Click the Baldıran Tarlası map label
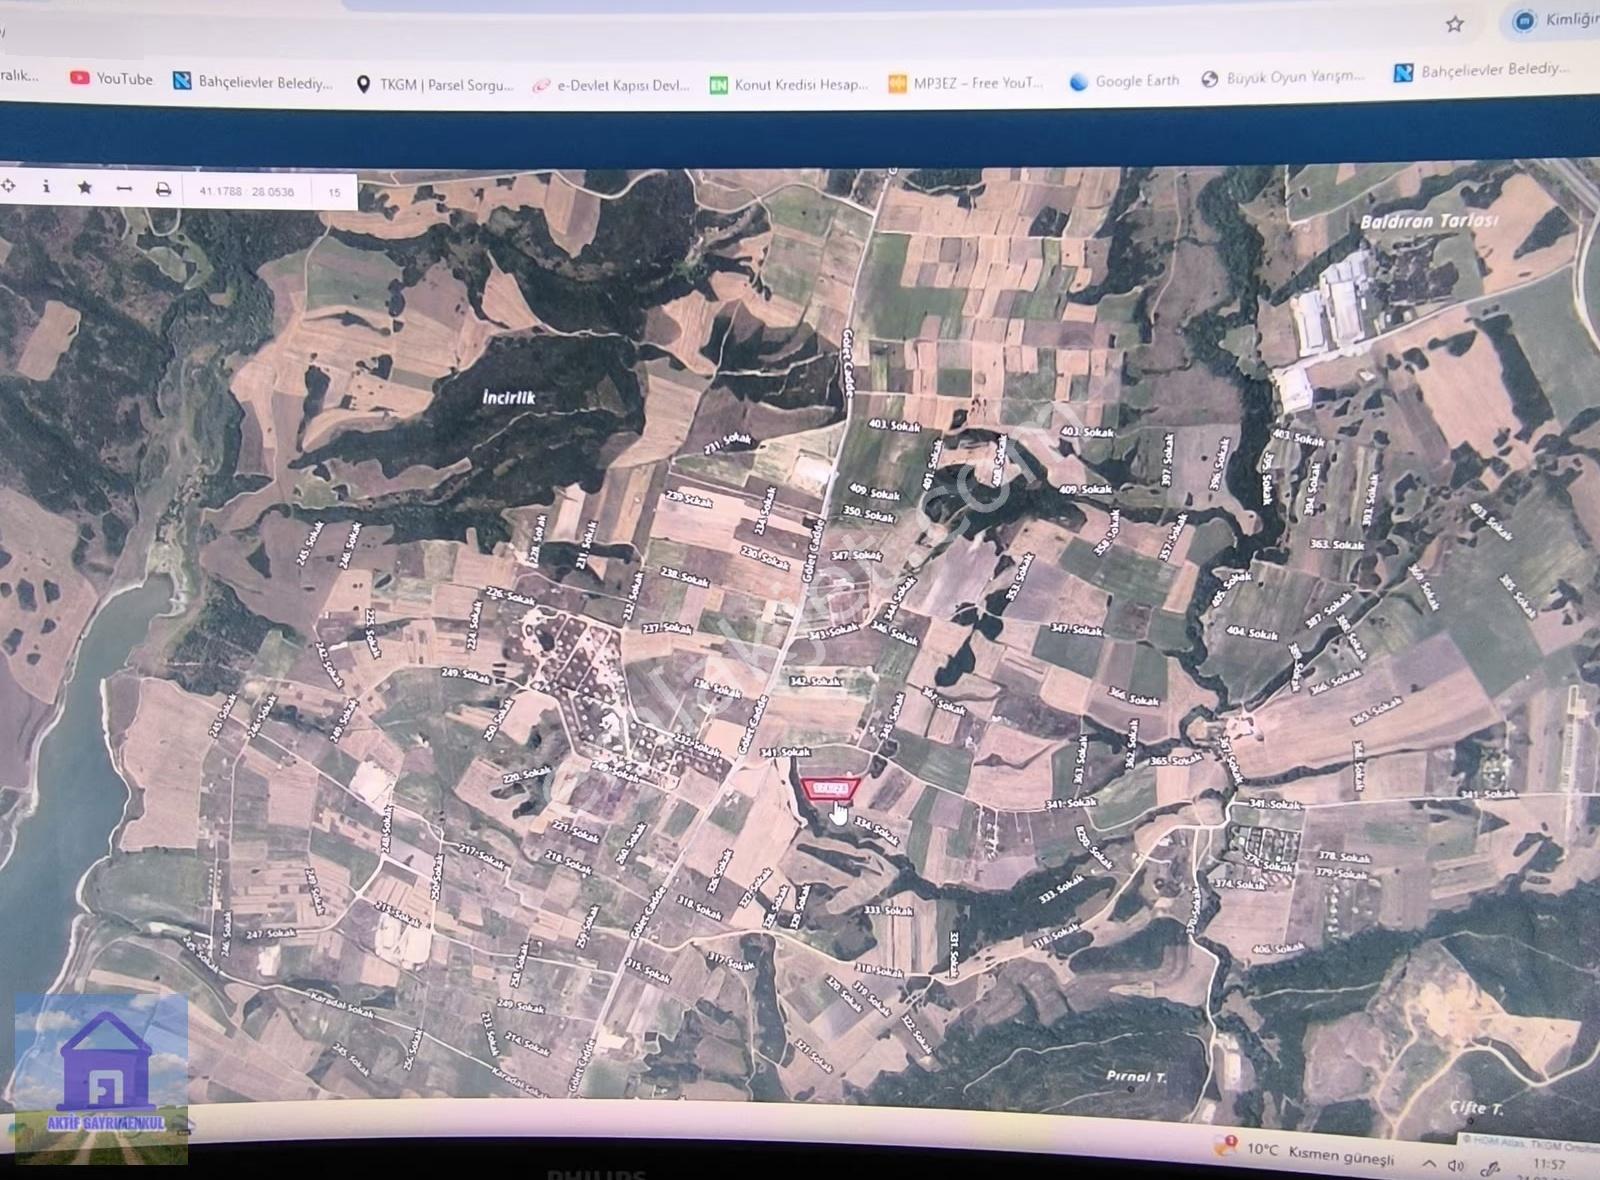1600x1180 pixels. pos(1429,221)
